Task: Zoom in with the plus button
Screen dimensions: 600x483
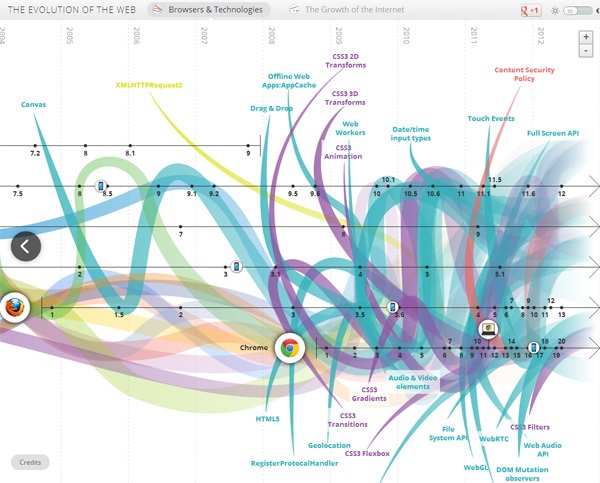Action: 586,37
